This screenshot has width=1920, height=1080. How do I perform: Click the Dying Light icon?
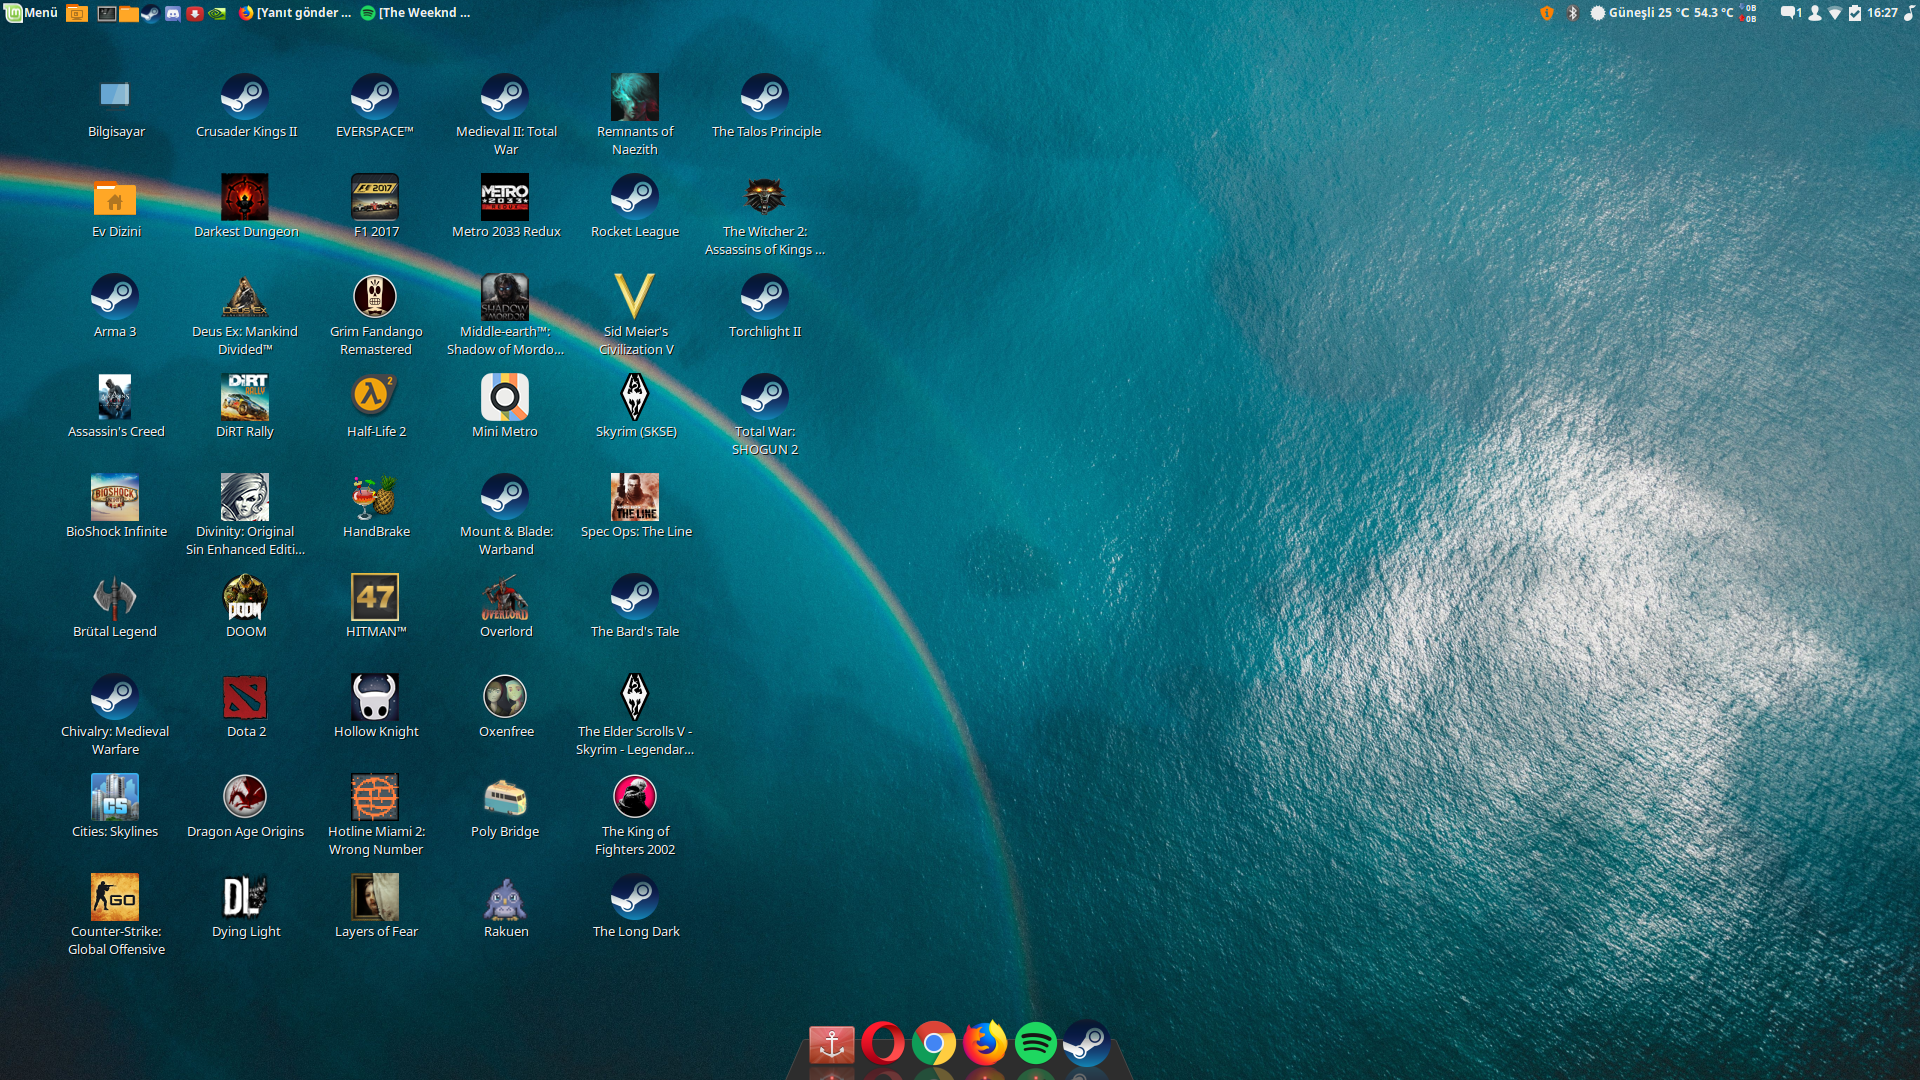coord(245,896)
